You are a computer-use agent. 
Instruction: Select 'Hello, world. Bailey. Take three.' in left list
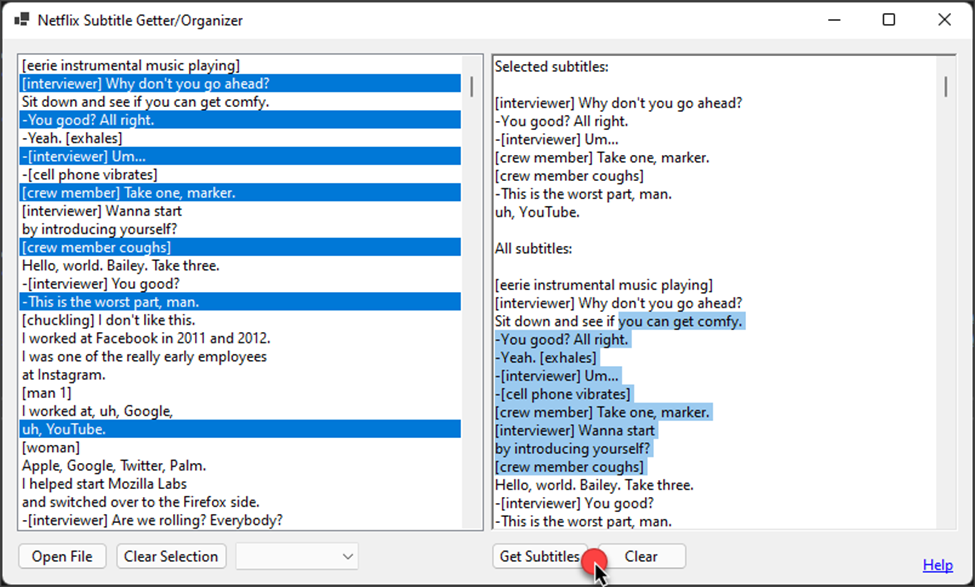[240, 266]
